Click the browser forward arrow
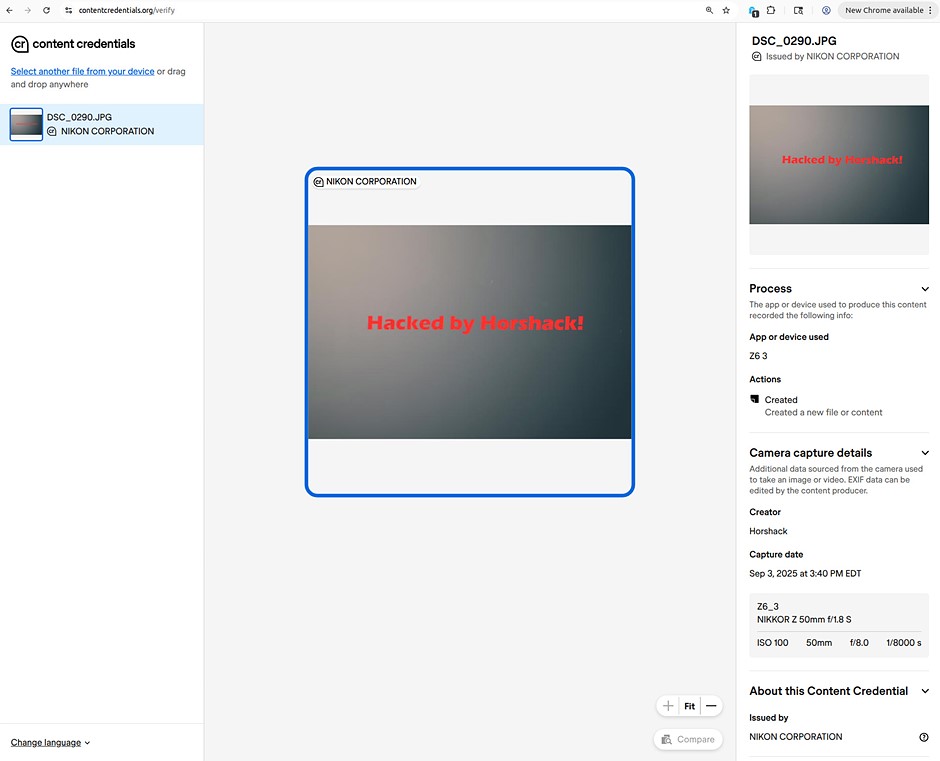 28,10
